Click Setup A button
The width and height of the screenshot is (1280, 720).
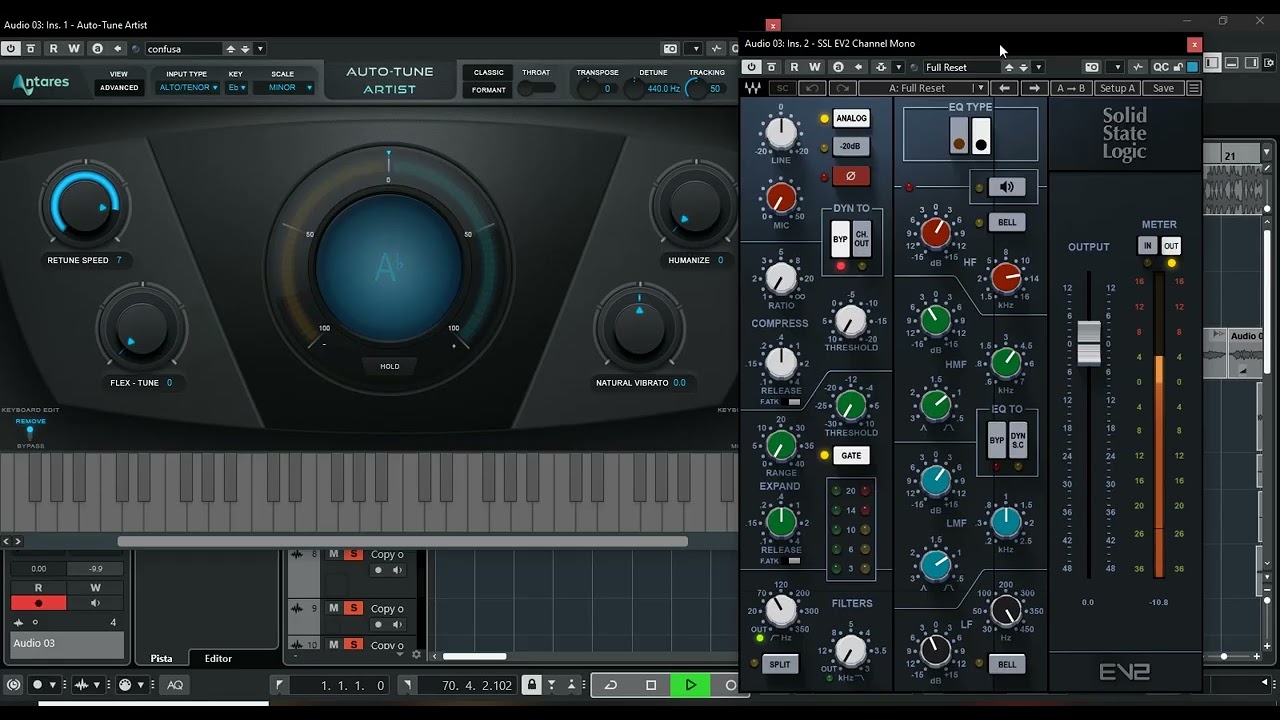(x=1118, y=88)
